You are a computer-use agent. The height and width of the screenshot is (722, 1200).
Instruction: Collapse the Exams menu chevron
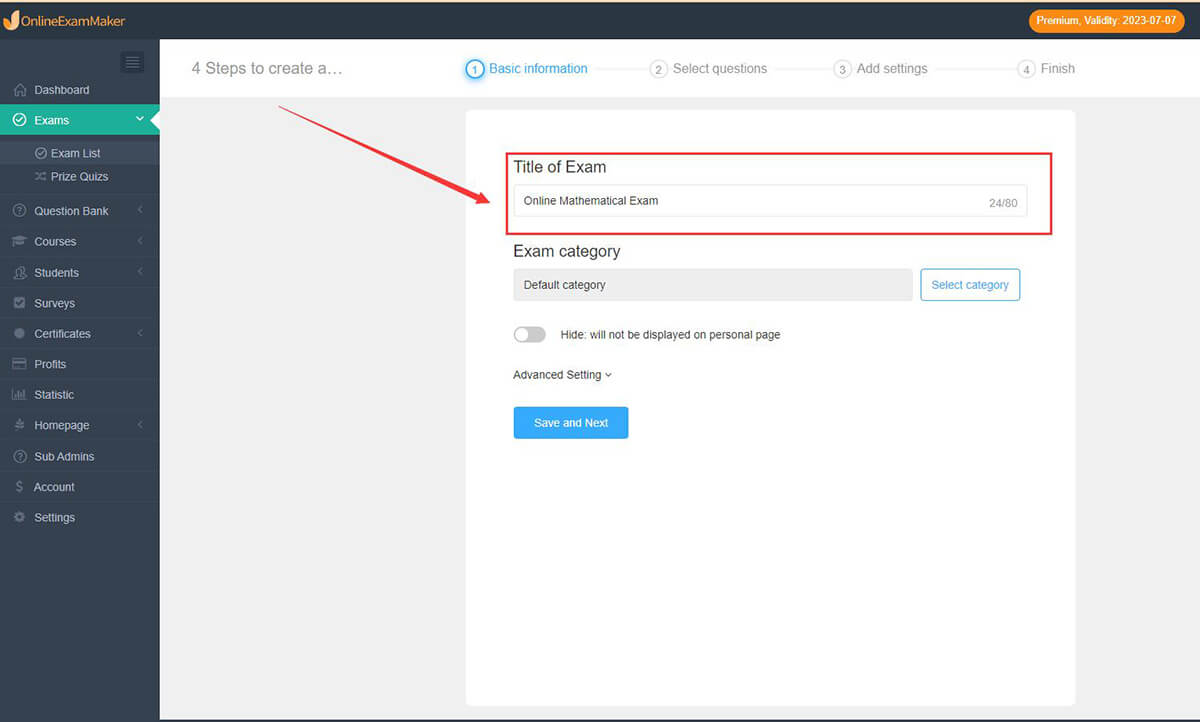[x=140, y=120]
